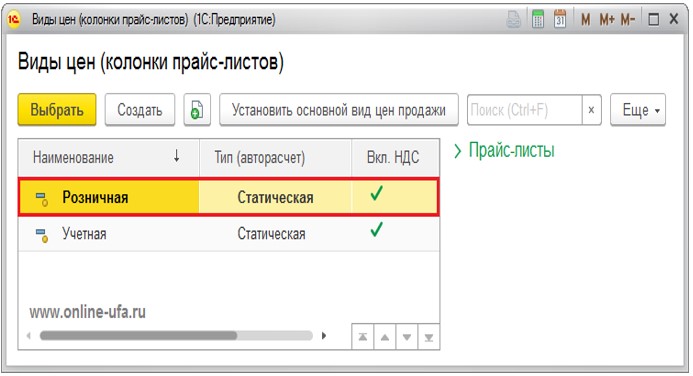Click the Учетная row price-type icon
The width and height of the screenshot is (693, 376).
tap(42, 235)
